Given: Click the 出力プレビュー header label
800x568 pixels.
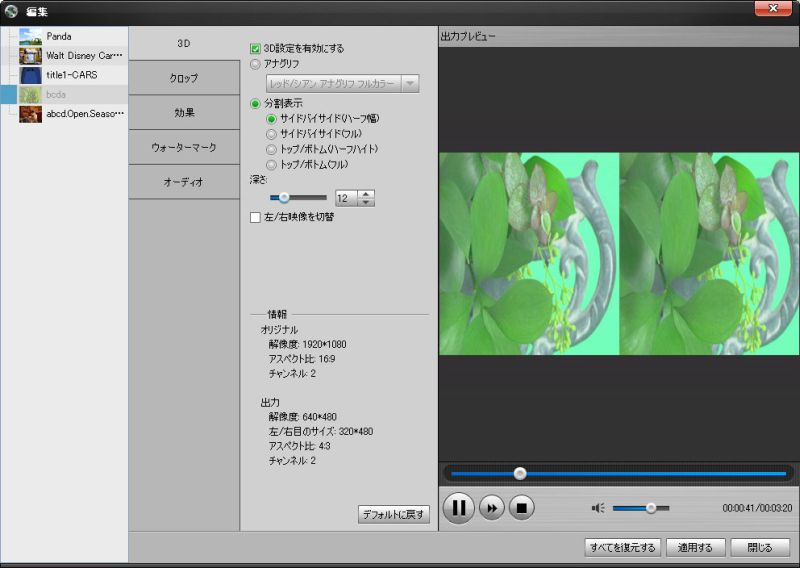Looking at the screenshot, I should click(468, 37).
